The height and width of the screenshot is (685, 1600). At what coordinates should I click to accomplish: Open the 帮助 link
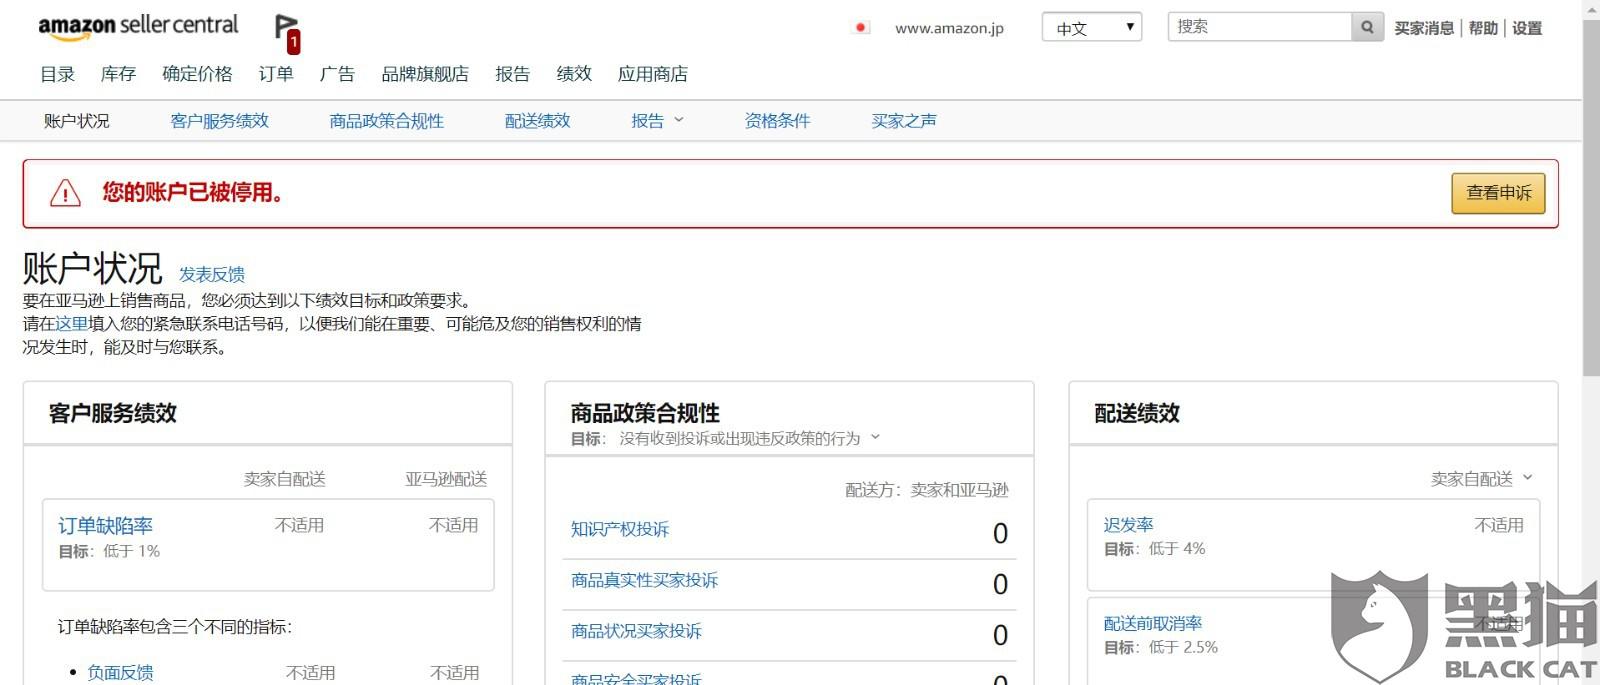(x=1483, y=28)
